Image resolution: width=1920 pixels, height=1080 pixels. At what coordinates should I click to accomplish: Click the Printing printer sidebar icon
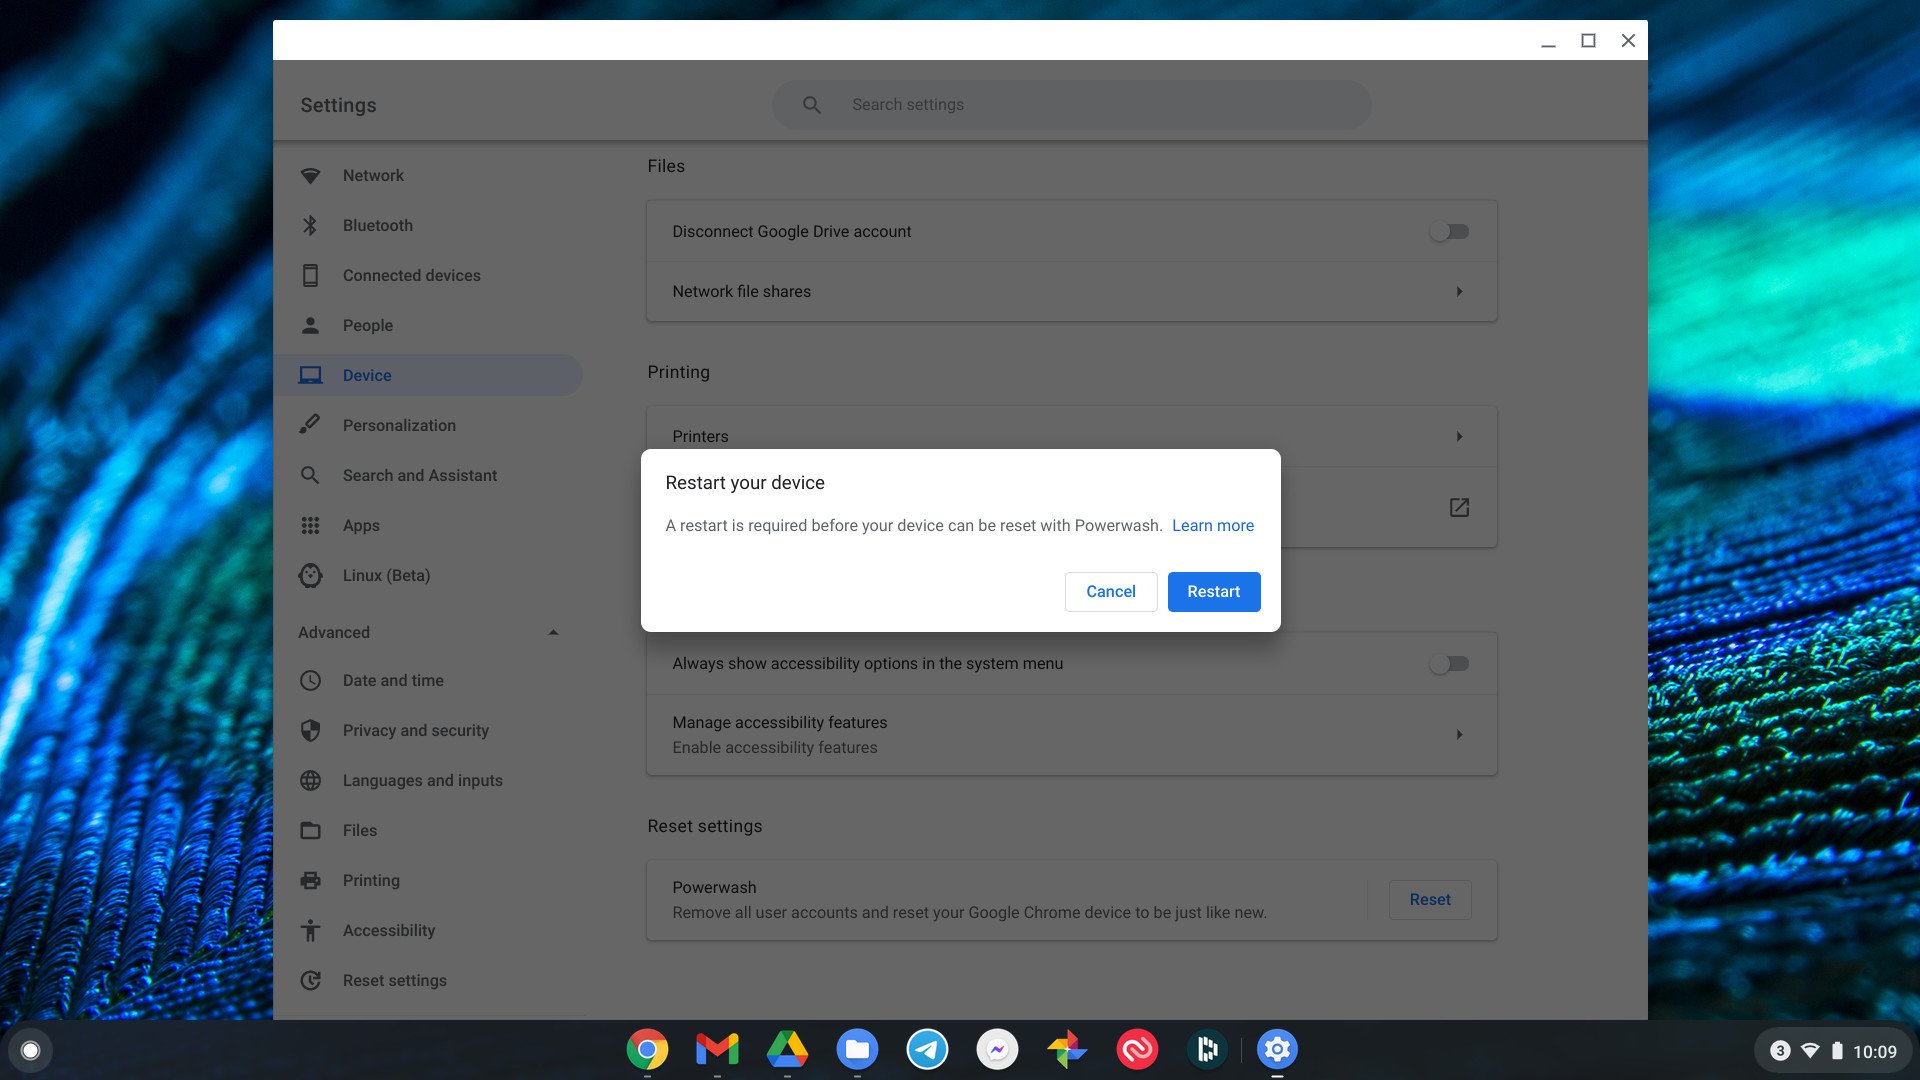coord(310,880)
